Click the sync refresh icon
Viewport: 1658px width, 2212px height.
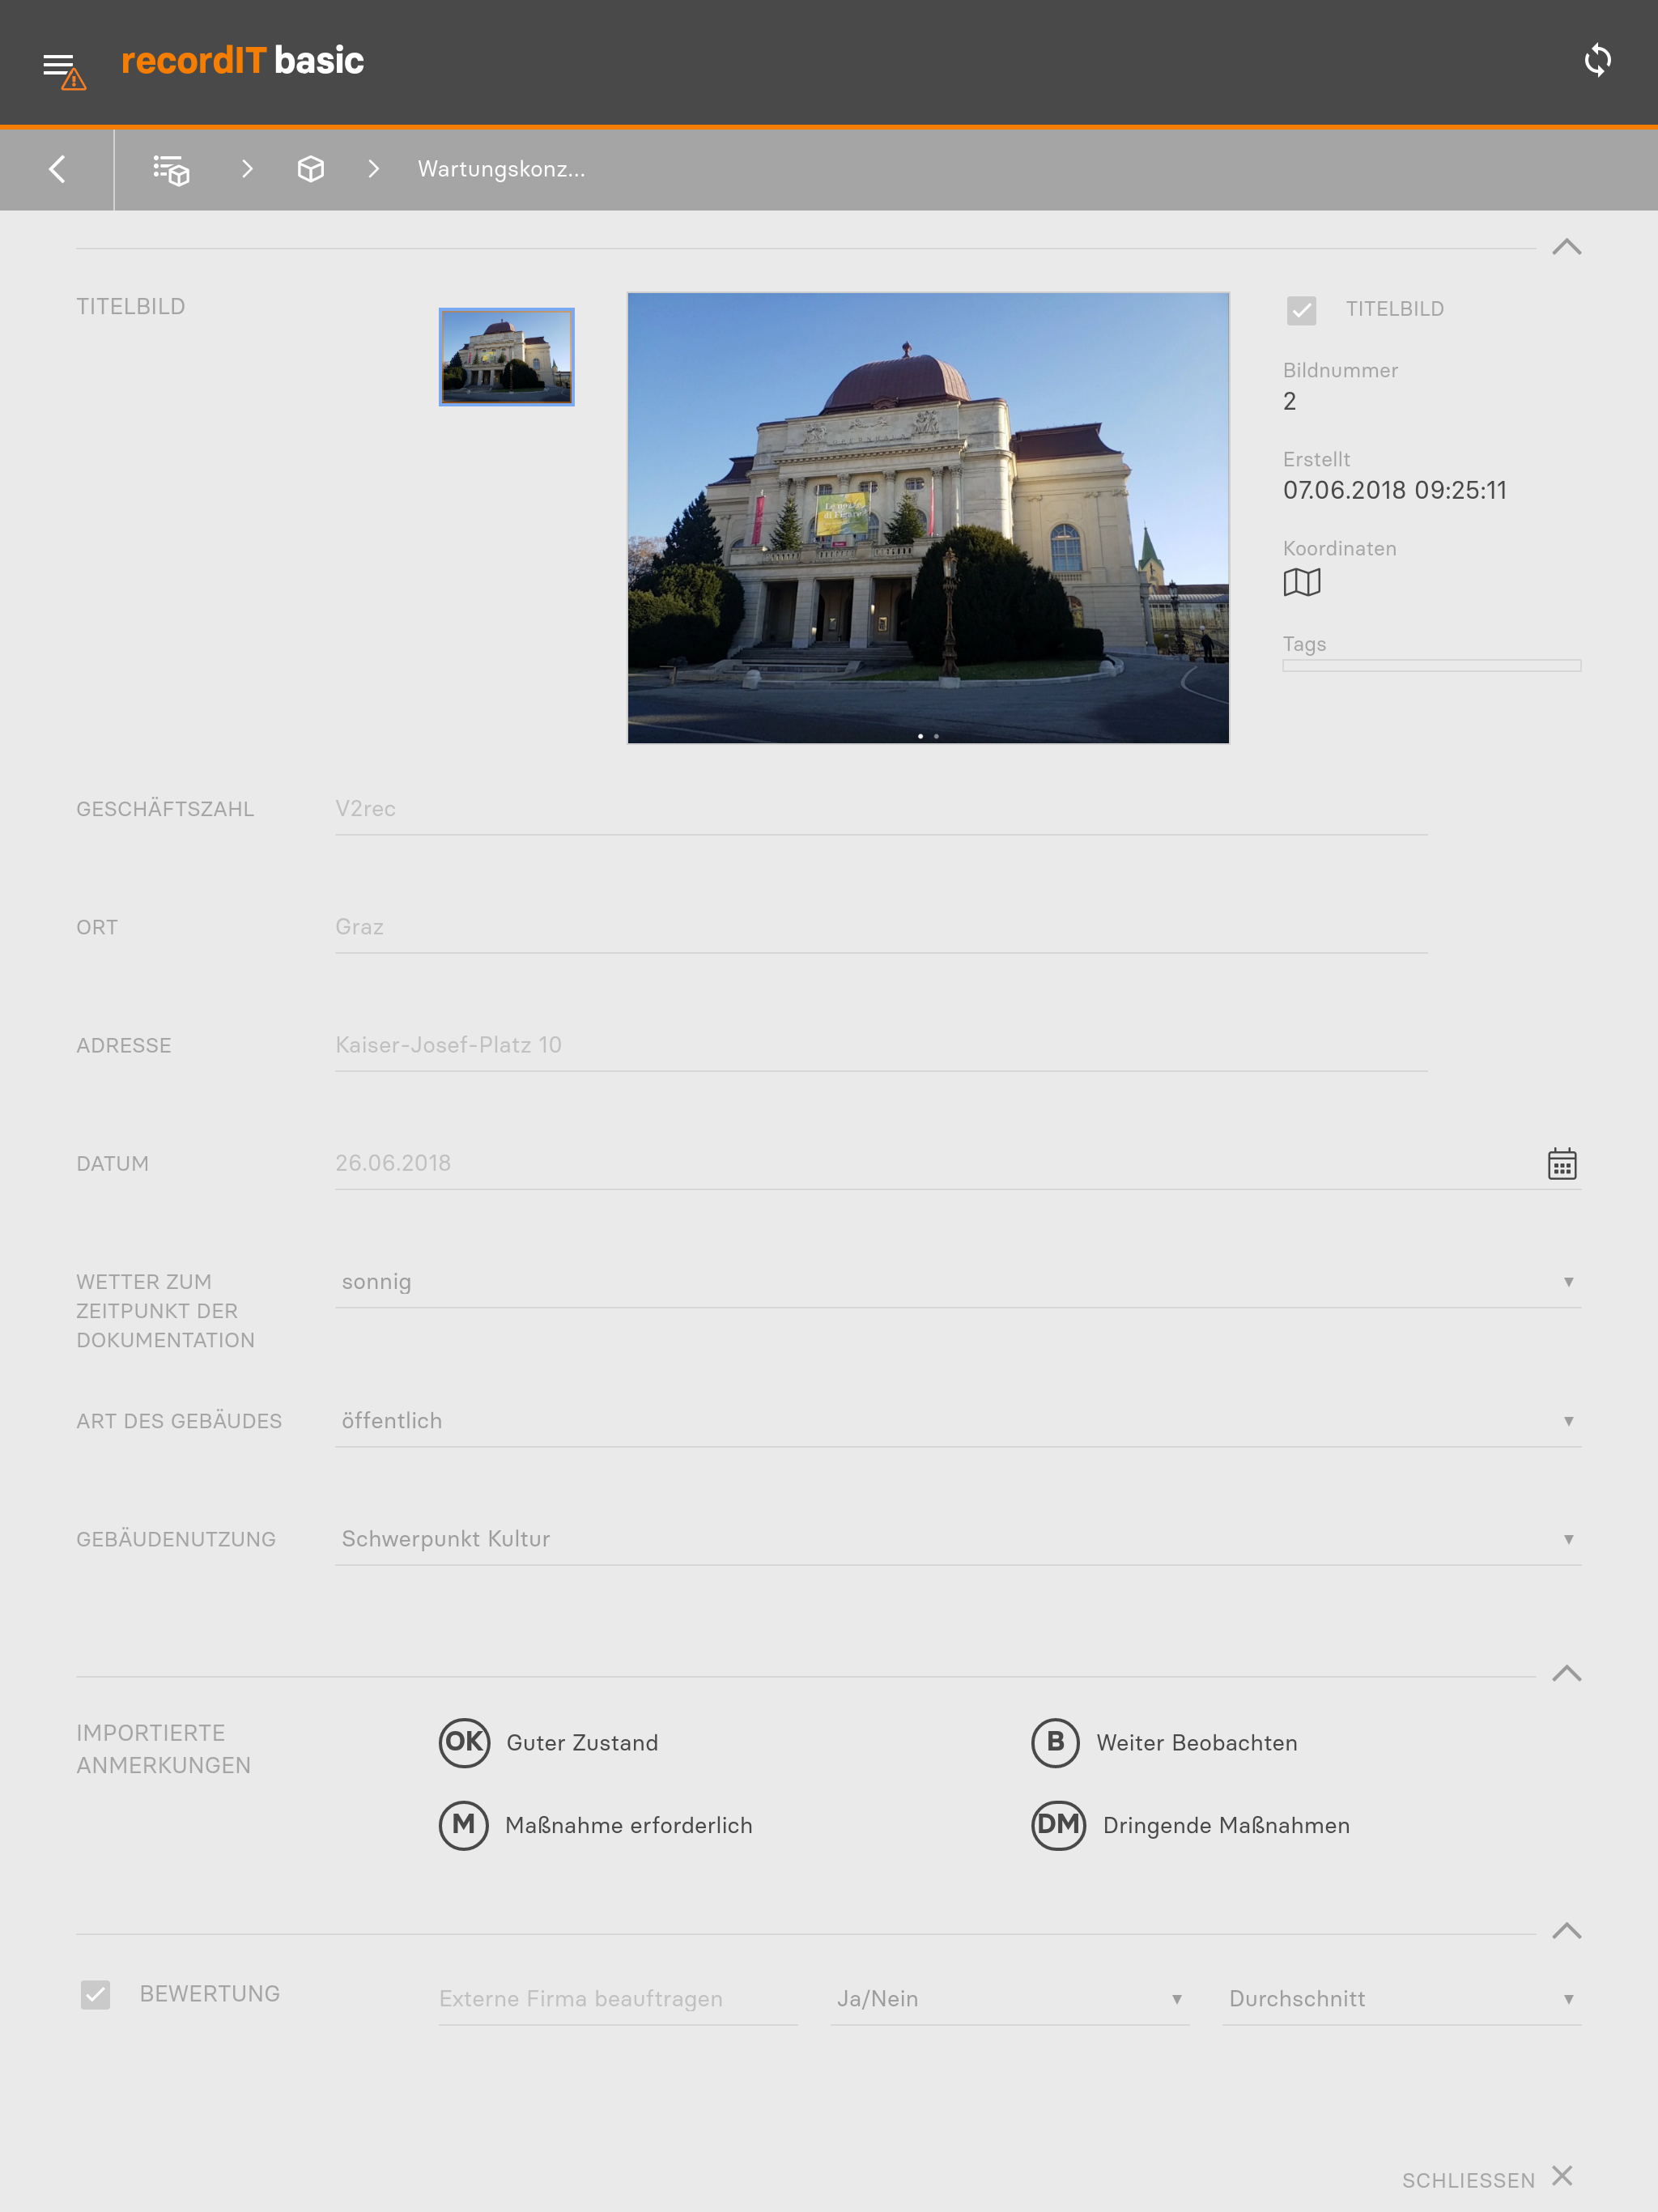pyautogui.click(x=1597, y=61)
